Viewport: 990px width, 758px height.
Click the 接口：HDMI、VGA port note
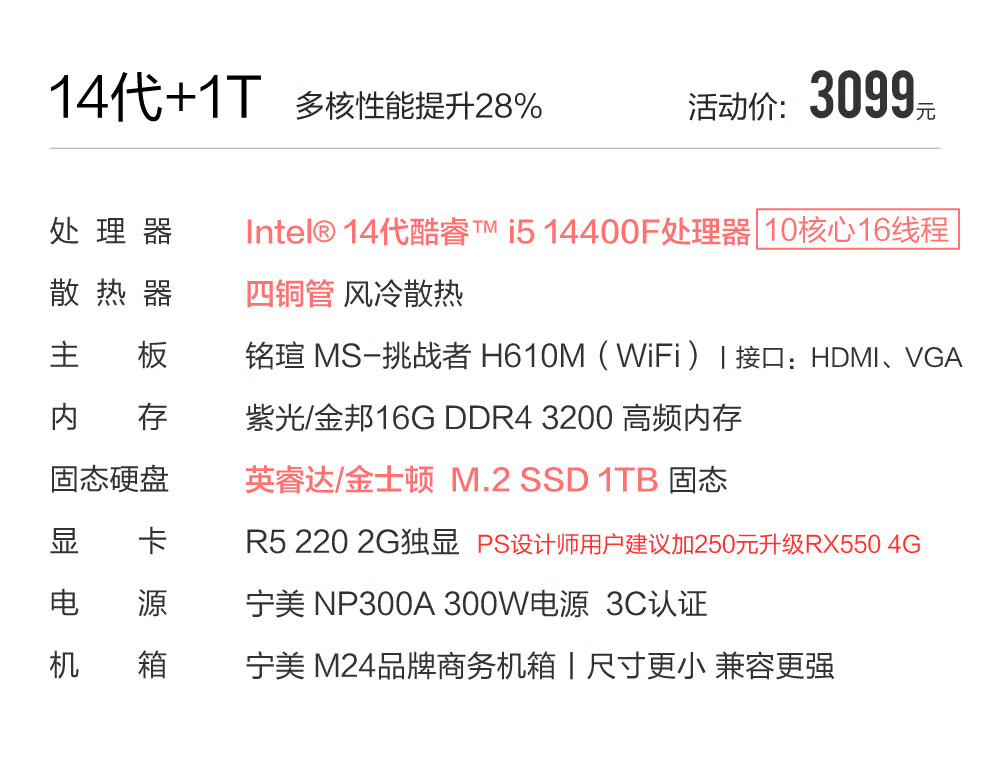[848, 357]
